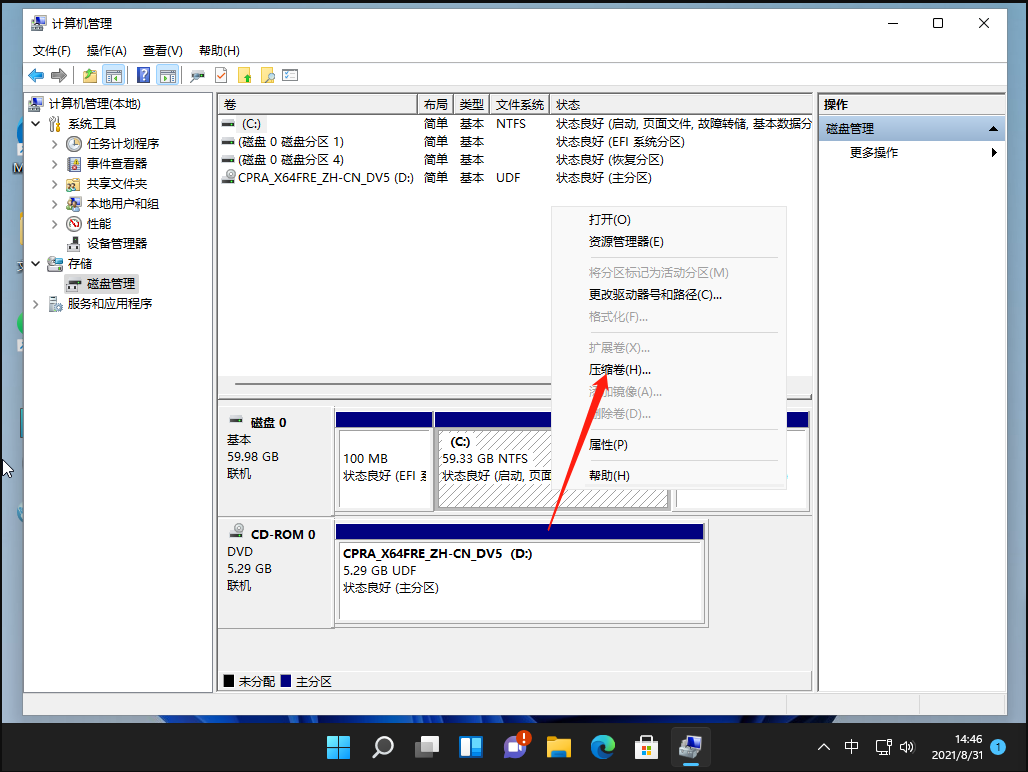Viewport: 1028px width, 772px height.
Task: Open Device Manager (设备管理器) in tree
Action: click(116, 243)
